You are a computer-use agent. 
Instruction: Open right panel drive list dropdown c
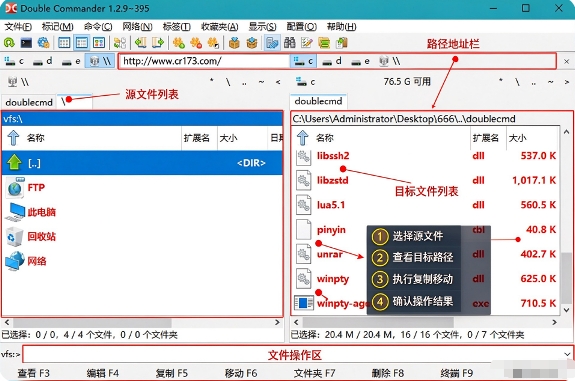tap(306, 82)
